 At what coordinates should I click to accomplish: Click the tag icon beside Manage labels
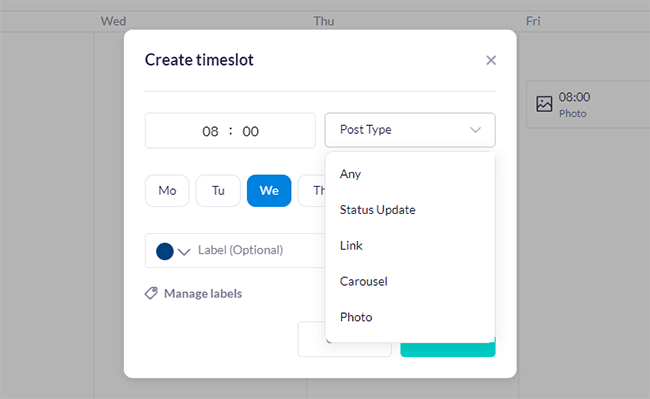151,293
